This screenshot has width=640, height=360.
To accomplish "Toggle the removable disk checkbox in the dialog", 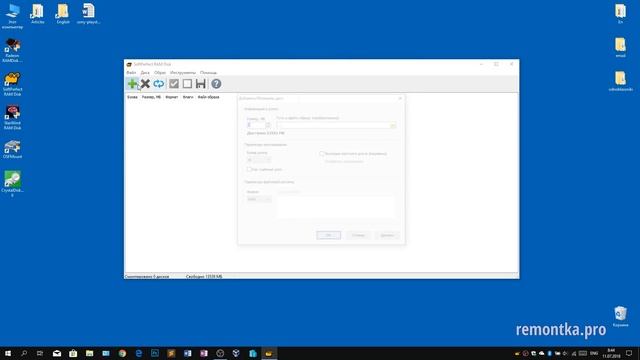I will [x=249, y=169].
